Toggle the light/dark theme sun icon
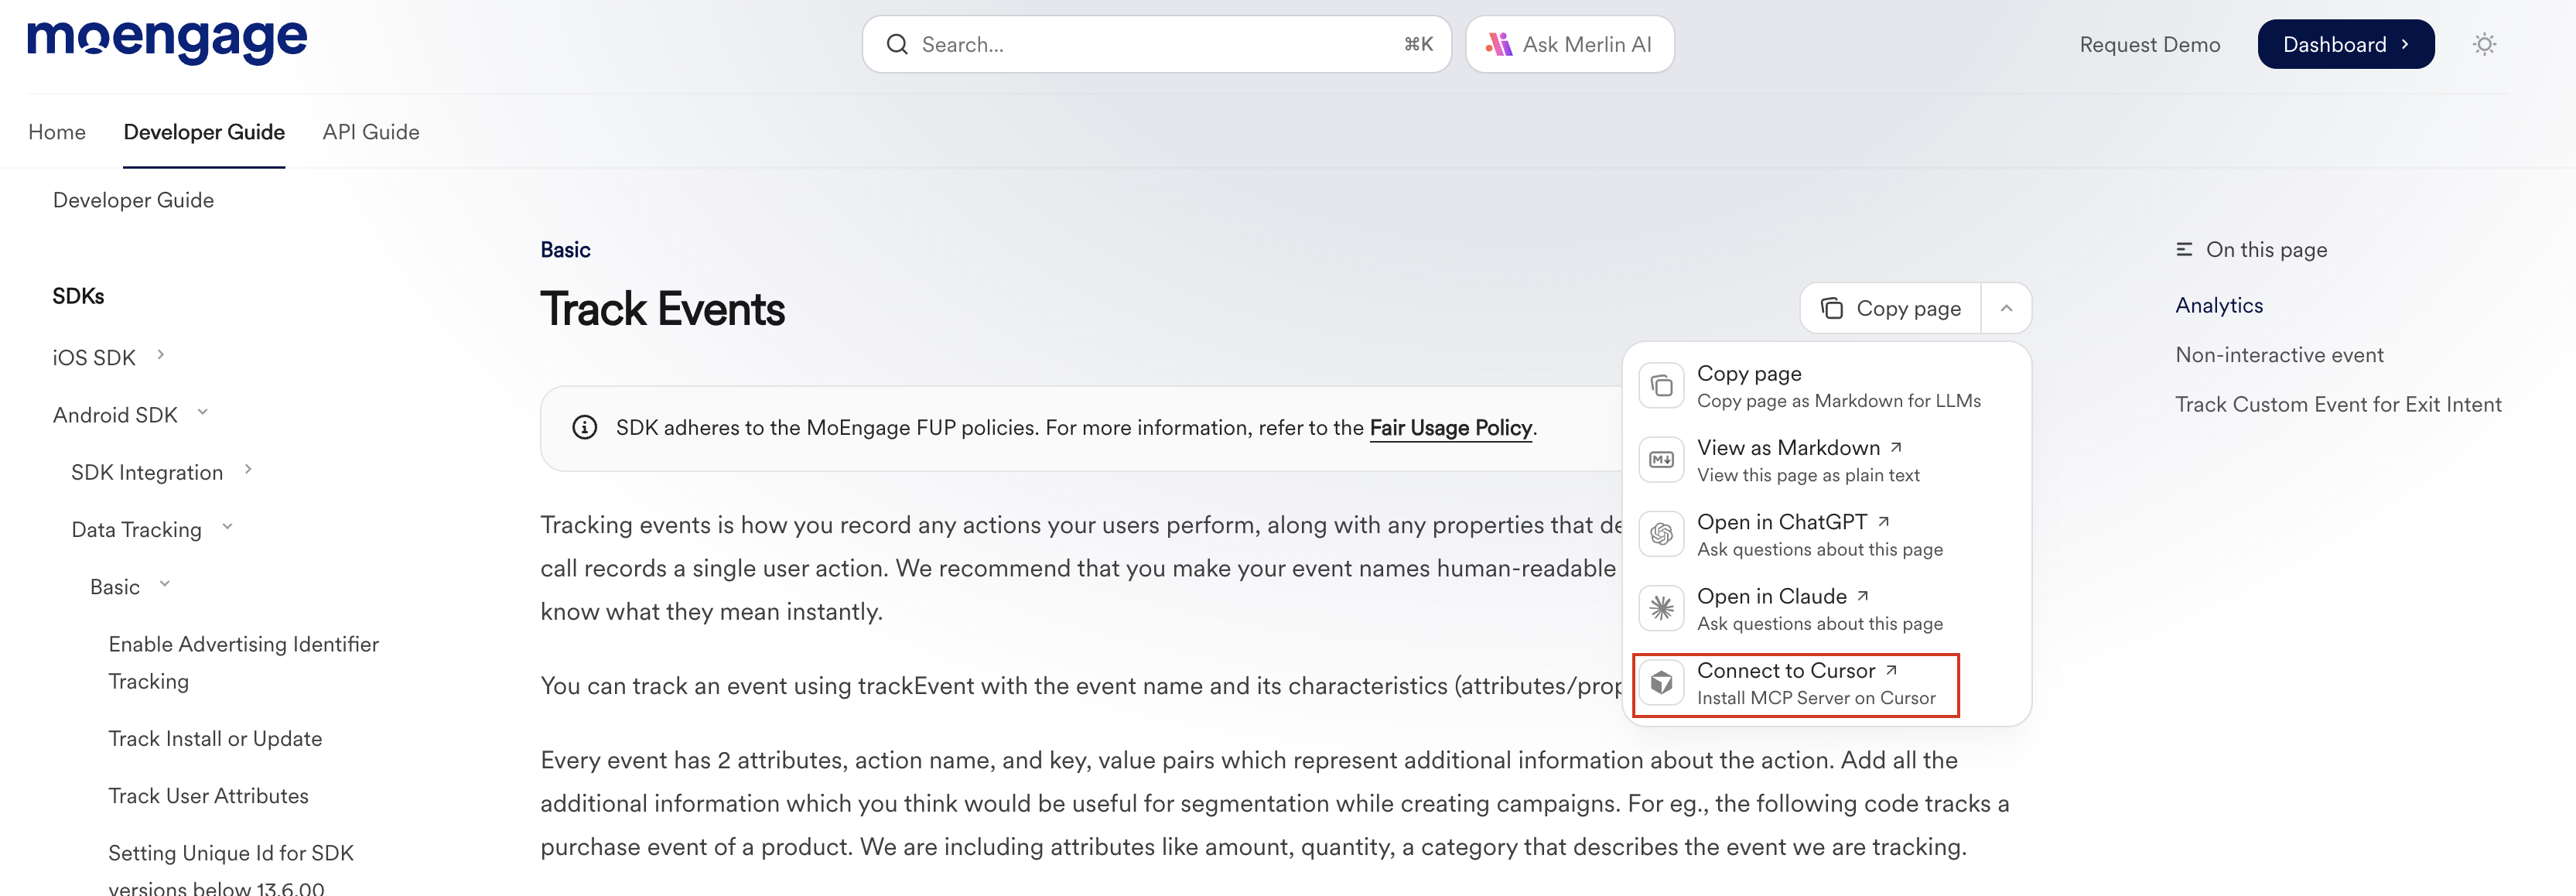2576x896 pixels. click(x=2484, y=44)
